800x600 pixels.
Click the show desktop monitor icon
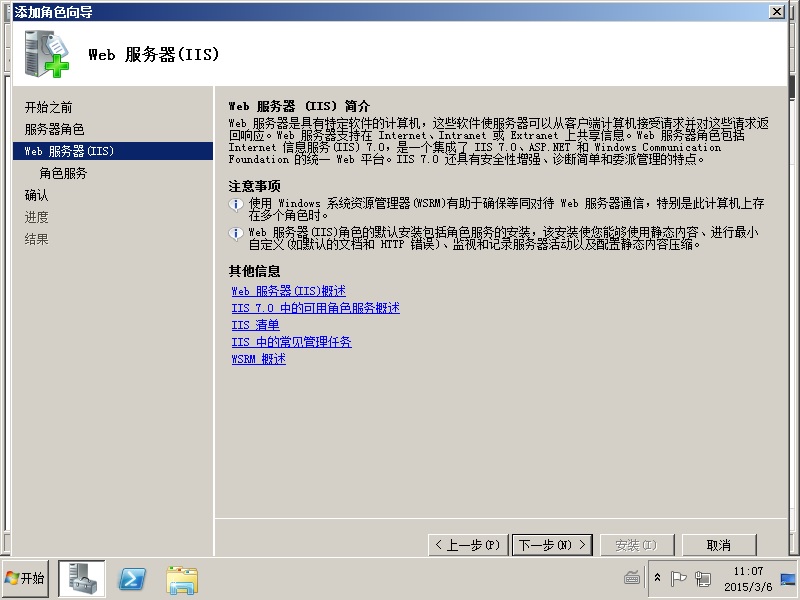click(x=788, y=579)
